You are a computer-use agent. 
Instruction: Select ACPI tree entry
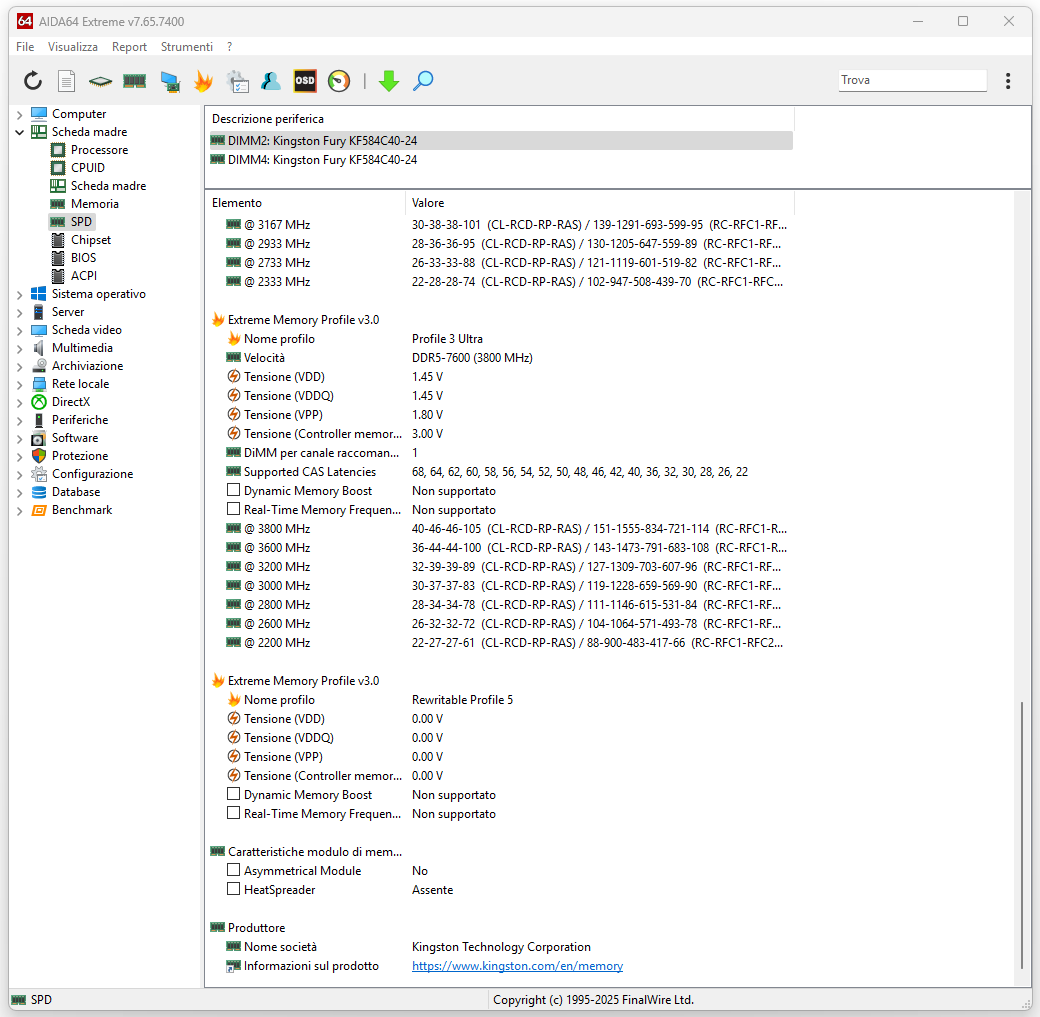coord(84,275)
